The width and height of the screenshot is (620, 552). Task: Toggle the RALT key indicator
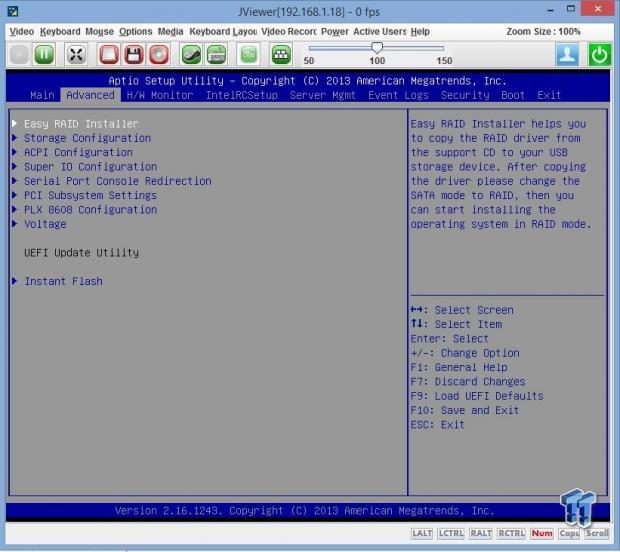[481, 533]
